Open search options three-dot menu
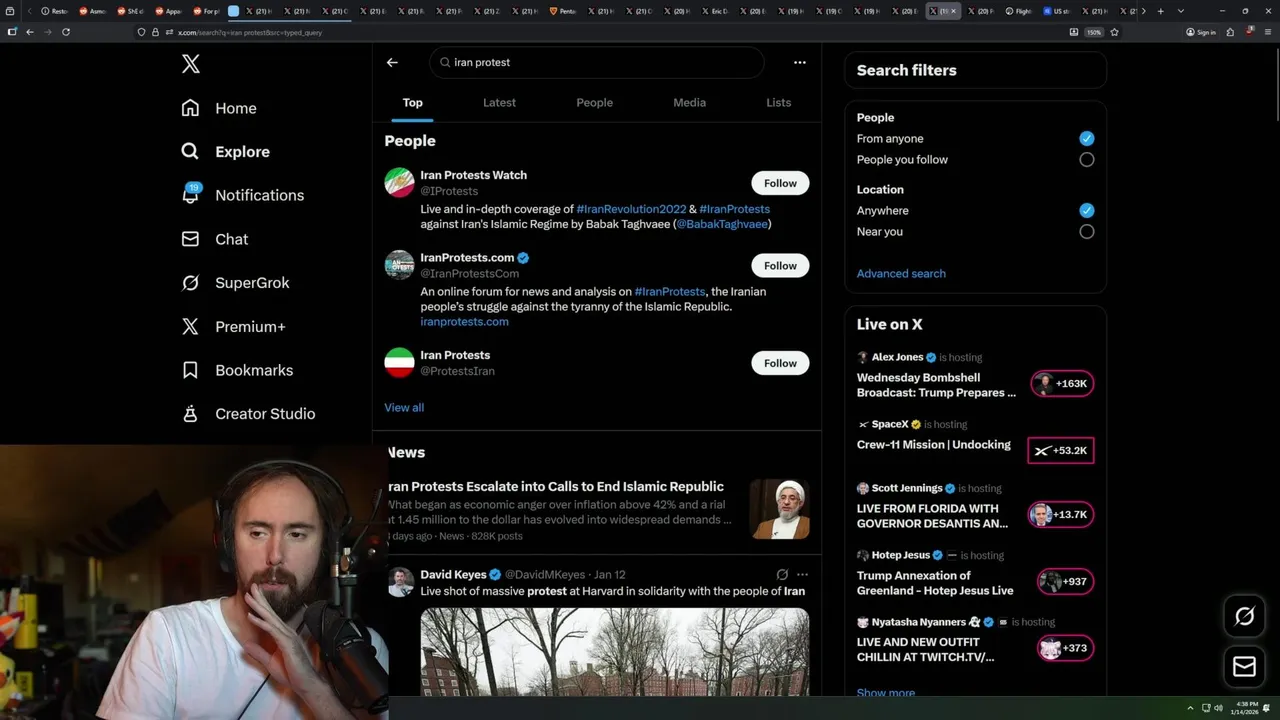 [x=800, y=62]
